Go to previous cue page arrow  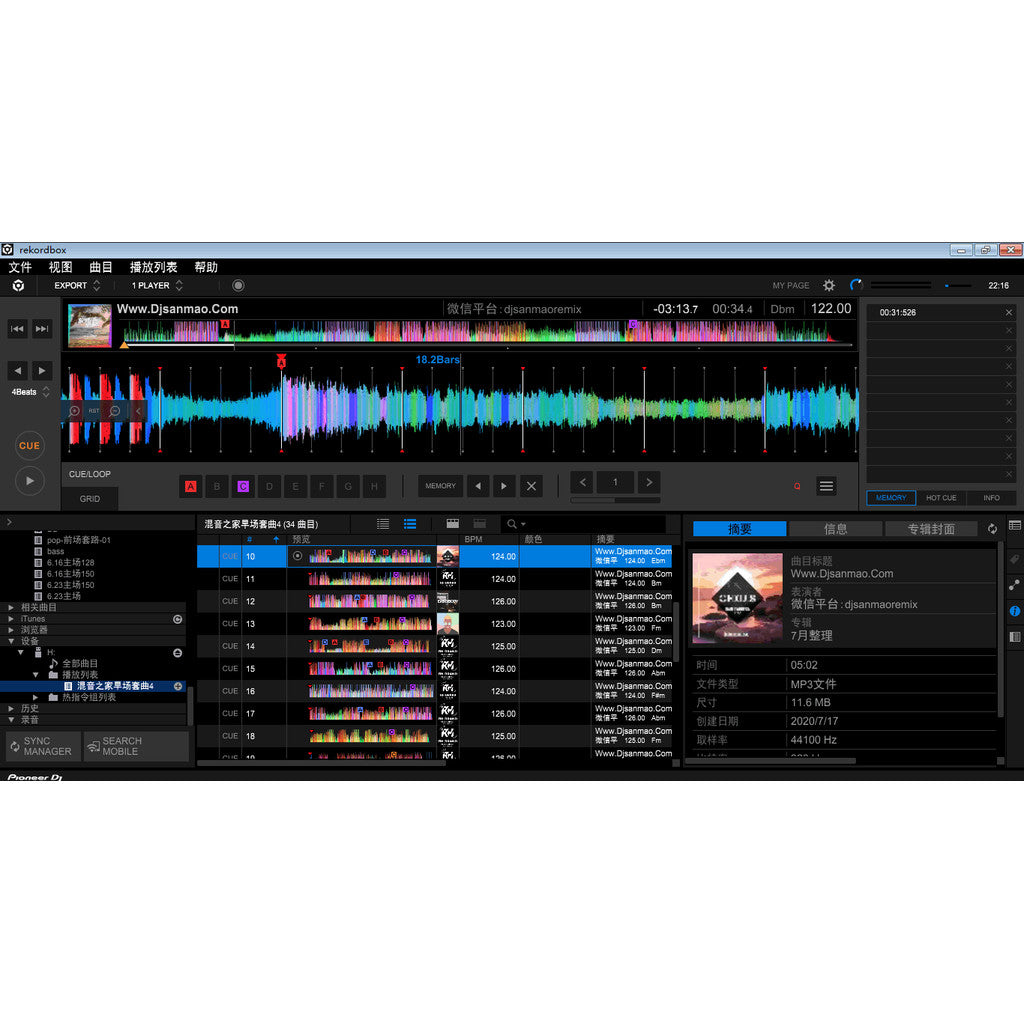583,483
